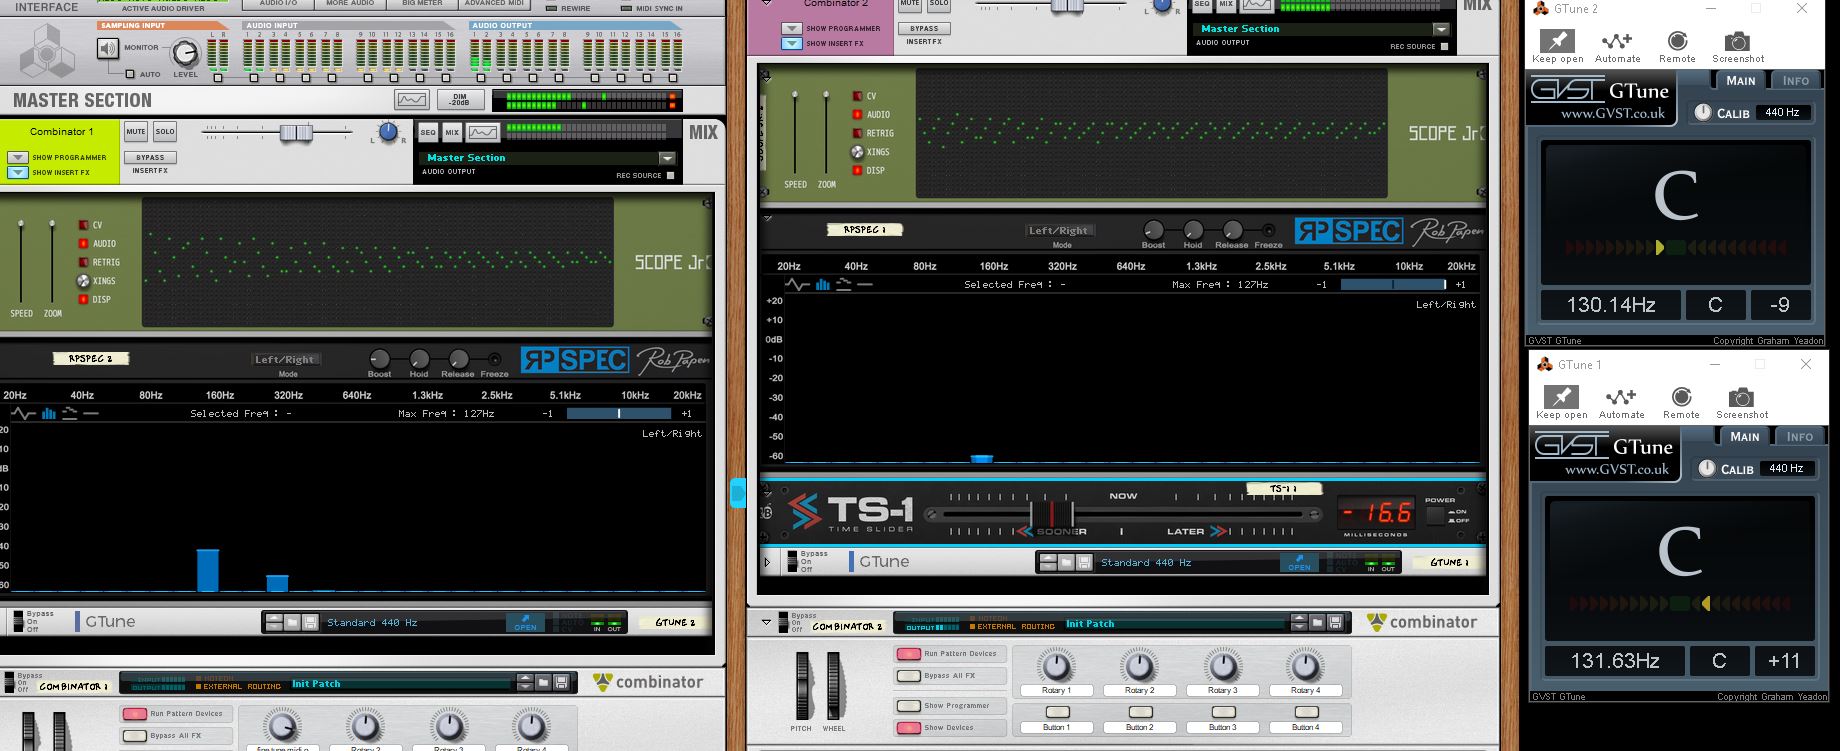Screen dimensions: 1840x751
Task: Solo the Combinator 1 mix channel
Action: tap(165, 131)
